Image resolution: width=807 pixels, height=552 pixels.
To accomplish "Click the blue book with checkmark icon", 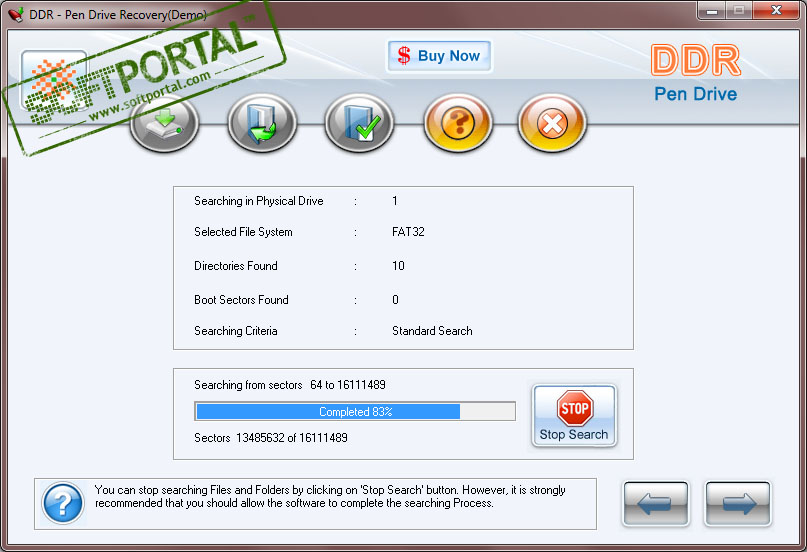I will (x=359, y=123).
